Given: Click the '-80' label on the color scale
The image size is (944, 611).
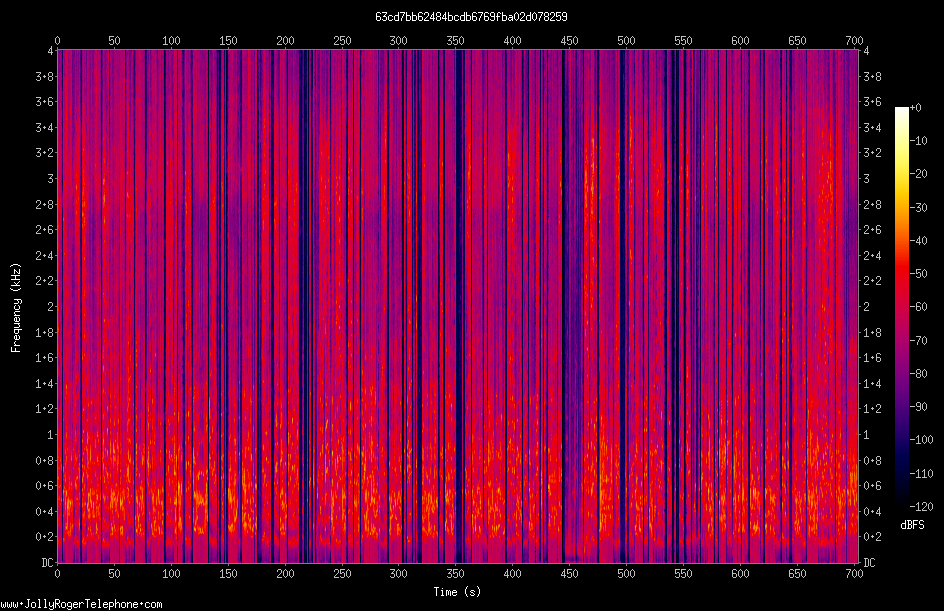Looking at the screenshot, I should [919, 374].
